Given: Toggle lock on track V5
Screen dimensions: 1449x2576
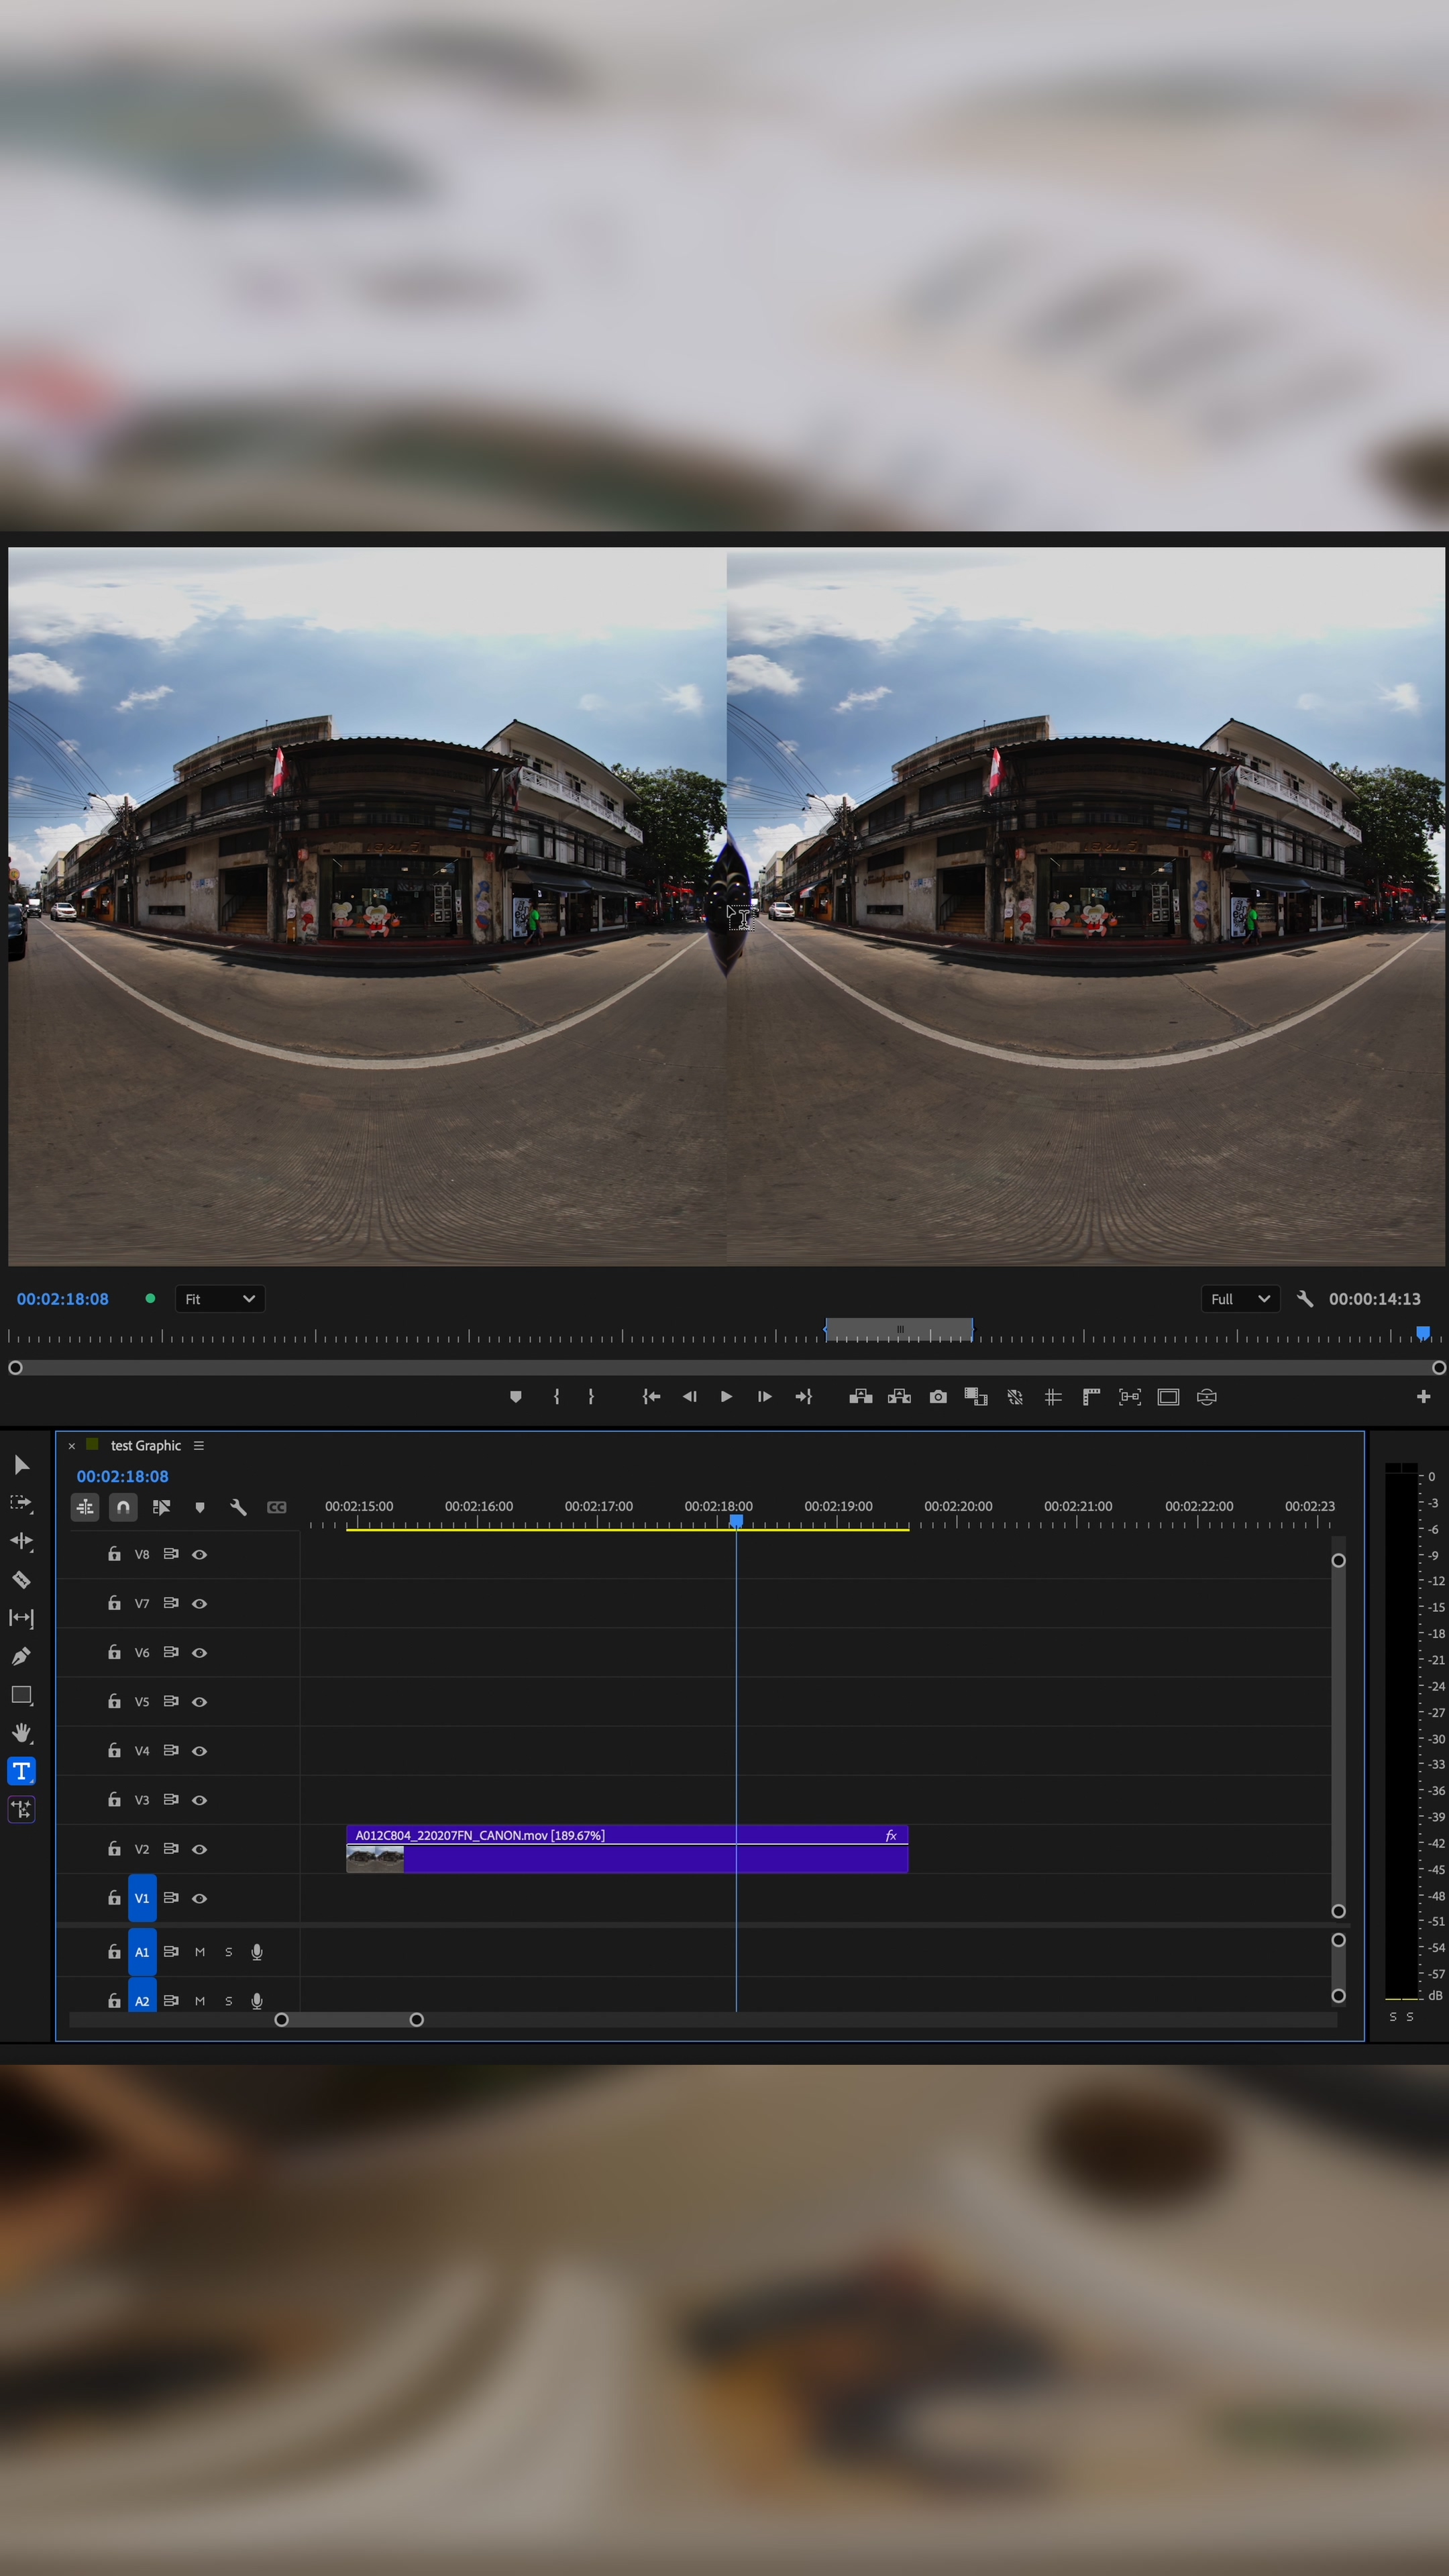Looking at the screenshot, I should point(114,1701).
